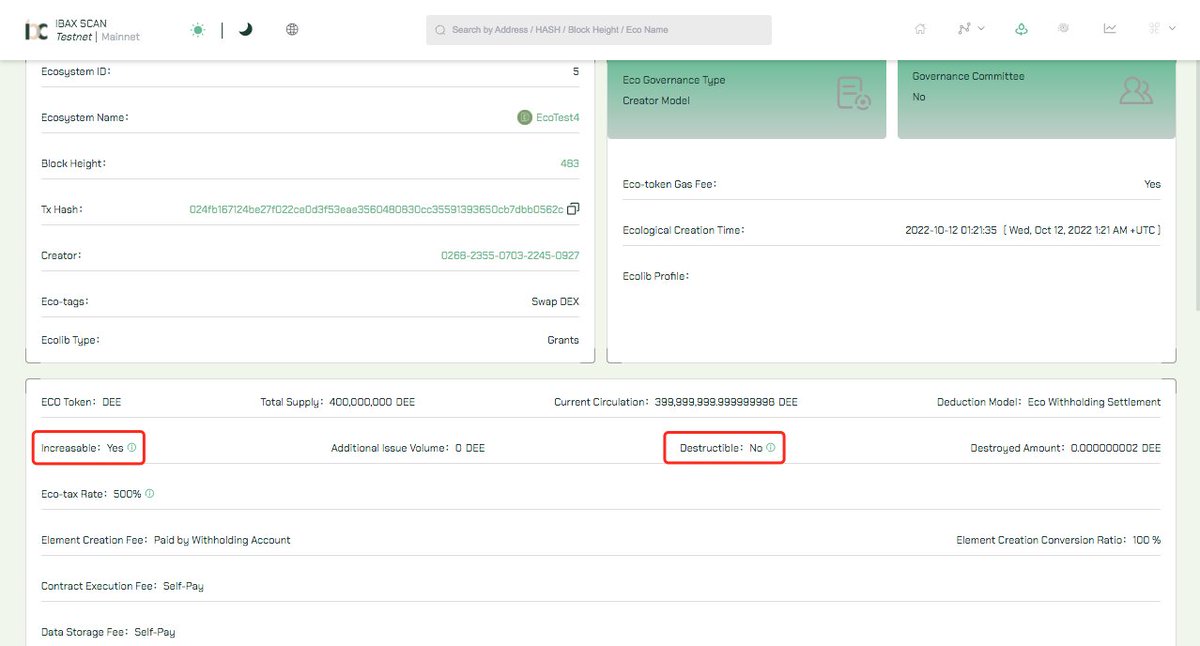Viewport: 1200px width, 646px height.
Task: Select the Ecological Creation Time value
Action: [1033, 230]
